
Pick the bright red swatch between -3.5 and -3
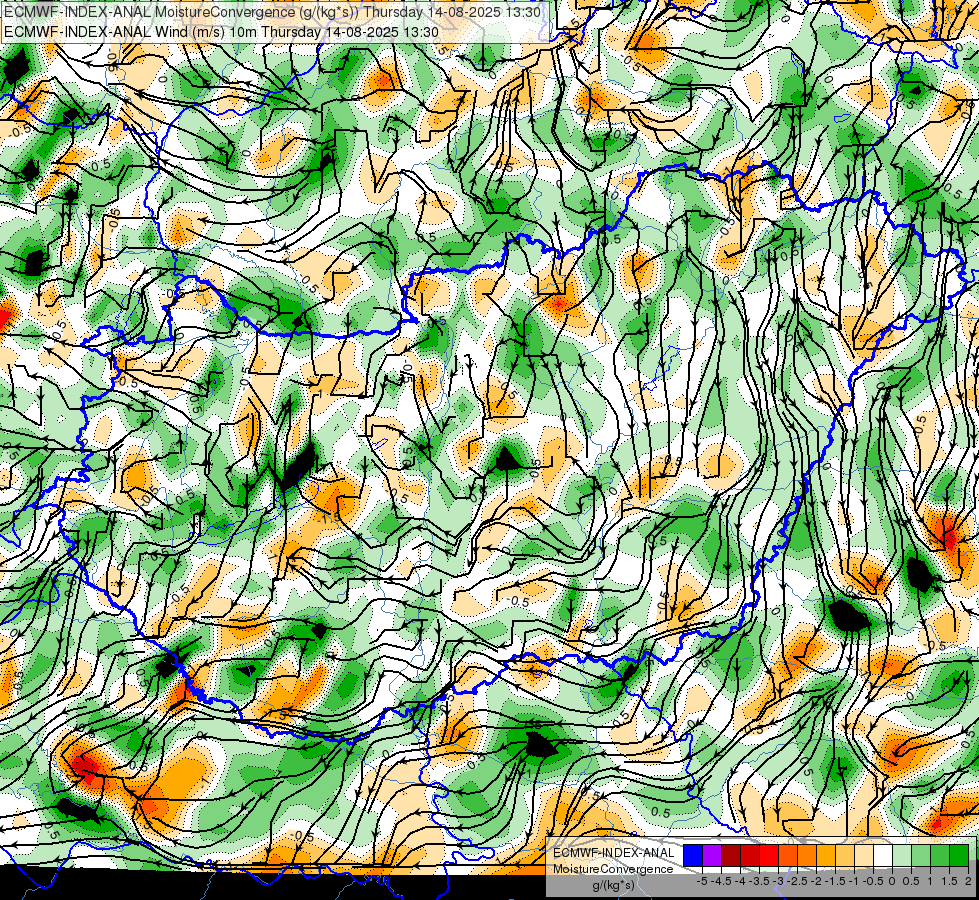pyautogui.click(x=769, y=855)
